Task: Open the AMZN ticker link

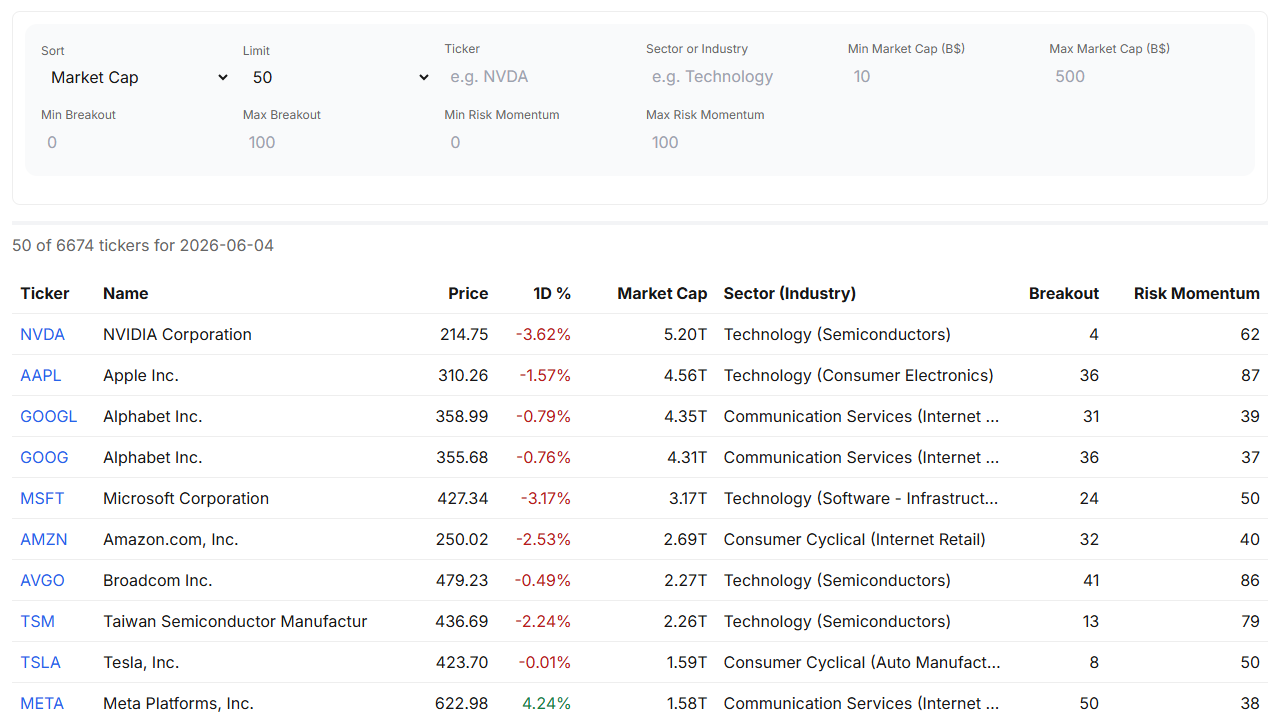Action: tap(44, 539)
